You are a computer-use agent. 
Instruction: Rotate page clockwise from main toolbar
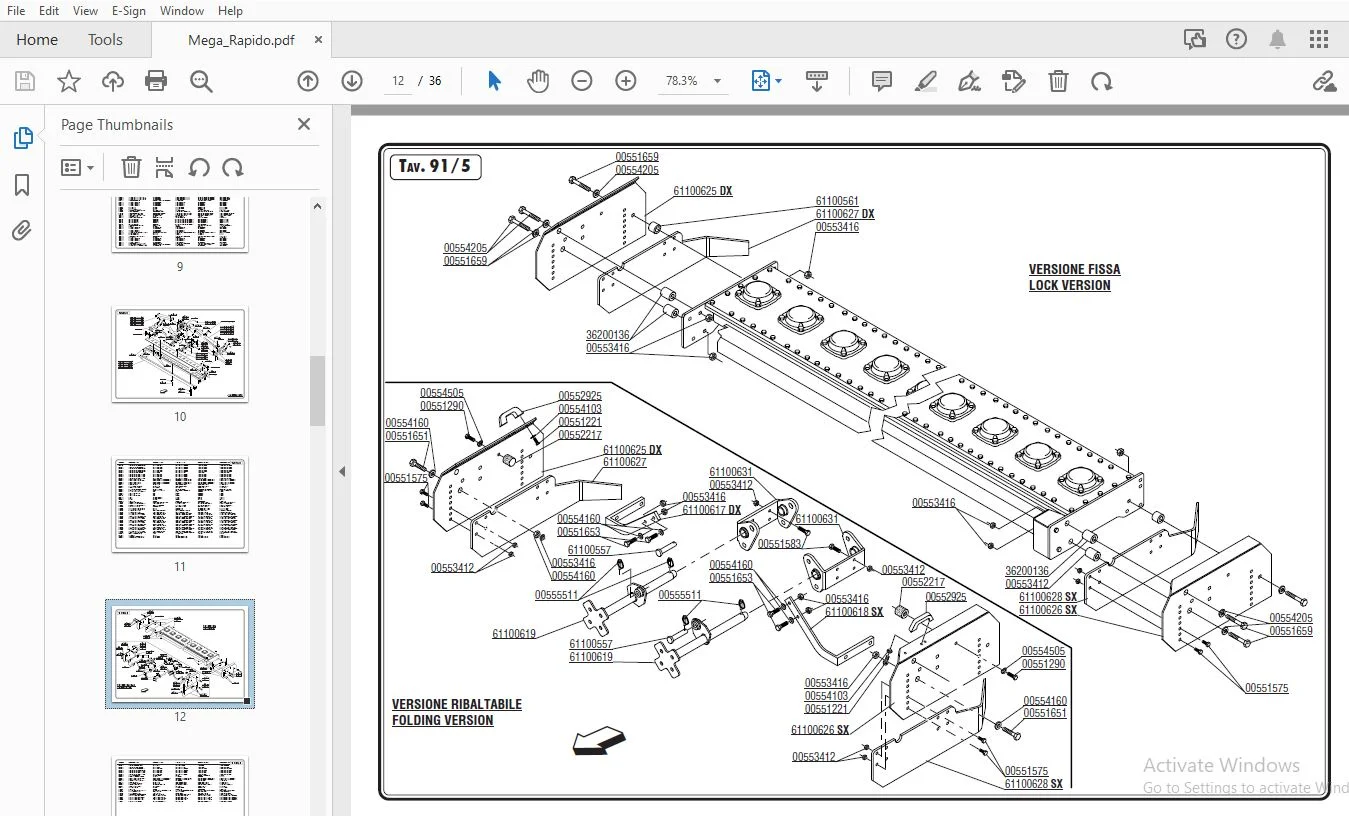1102,81
